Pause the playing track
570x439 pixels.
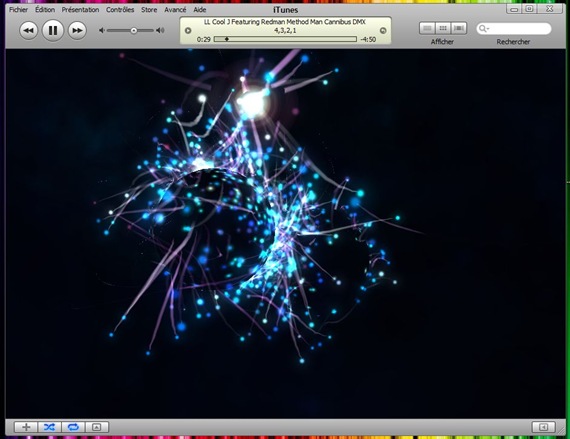(53, 31)
